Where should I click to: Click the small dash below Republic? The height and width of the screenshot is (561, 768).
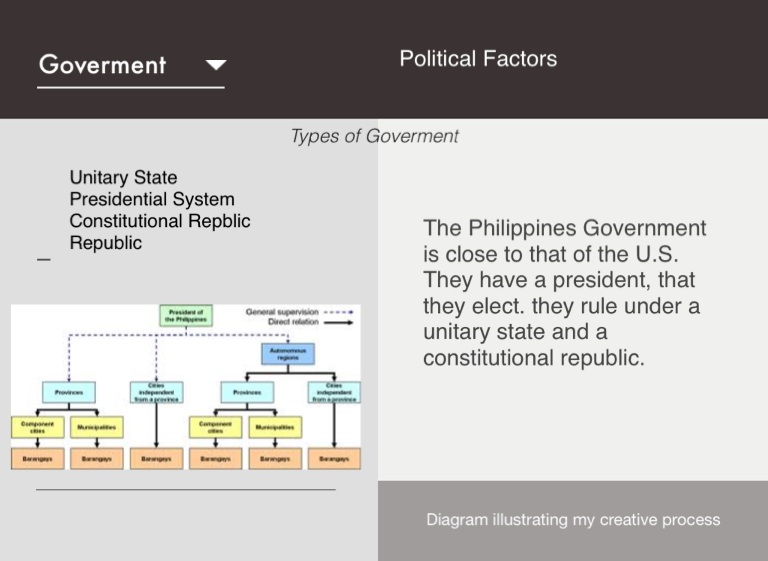coord(43,260)
